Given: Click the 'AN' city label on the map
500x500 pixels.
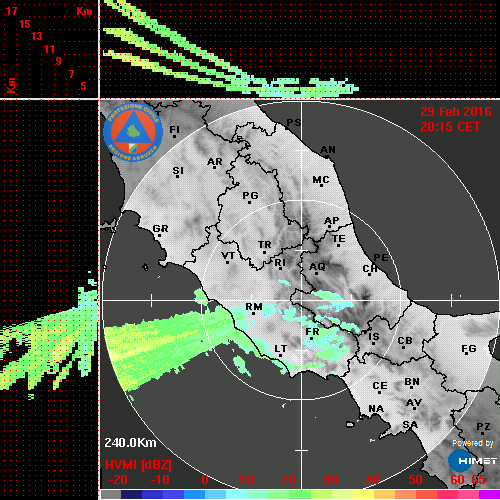Looking at the screenshot, I should (328, 150).
